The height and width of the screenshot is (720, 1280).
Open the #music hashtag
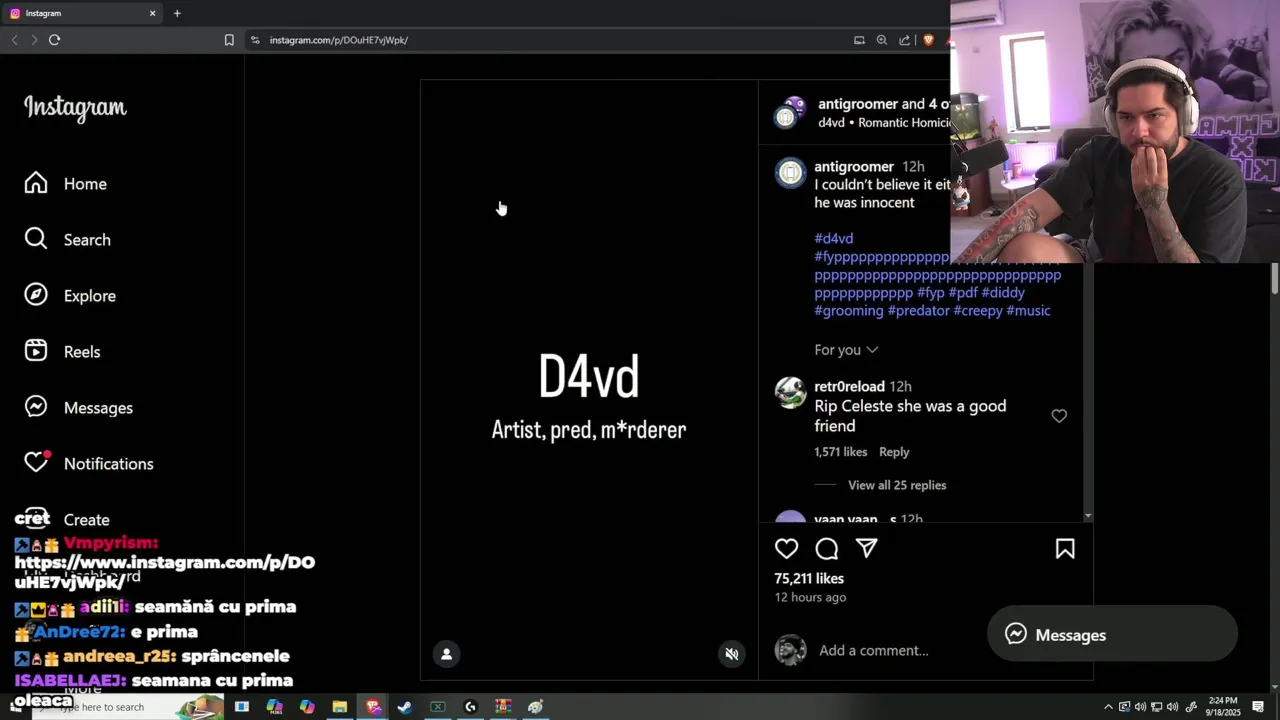click(x=1028, y=310)
